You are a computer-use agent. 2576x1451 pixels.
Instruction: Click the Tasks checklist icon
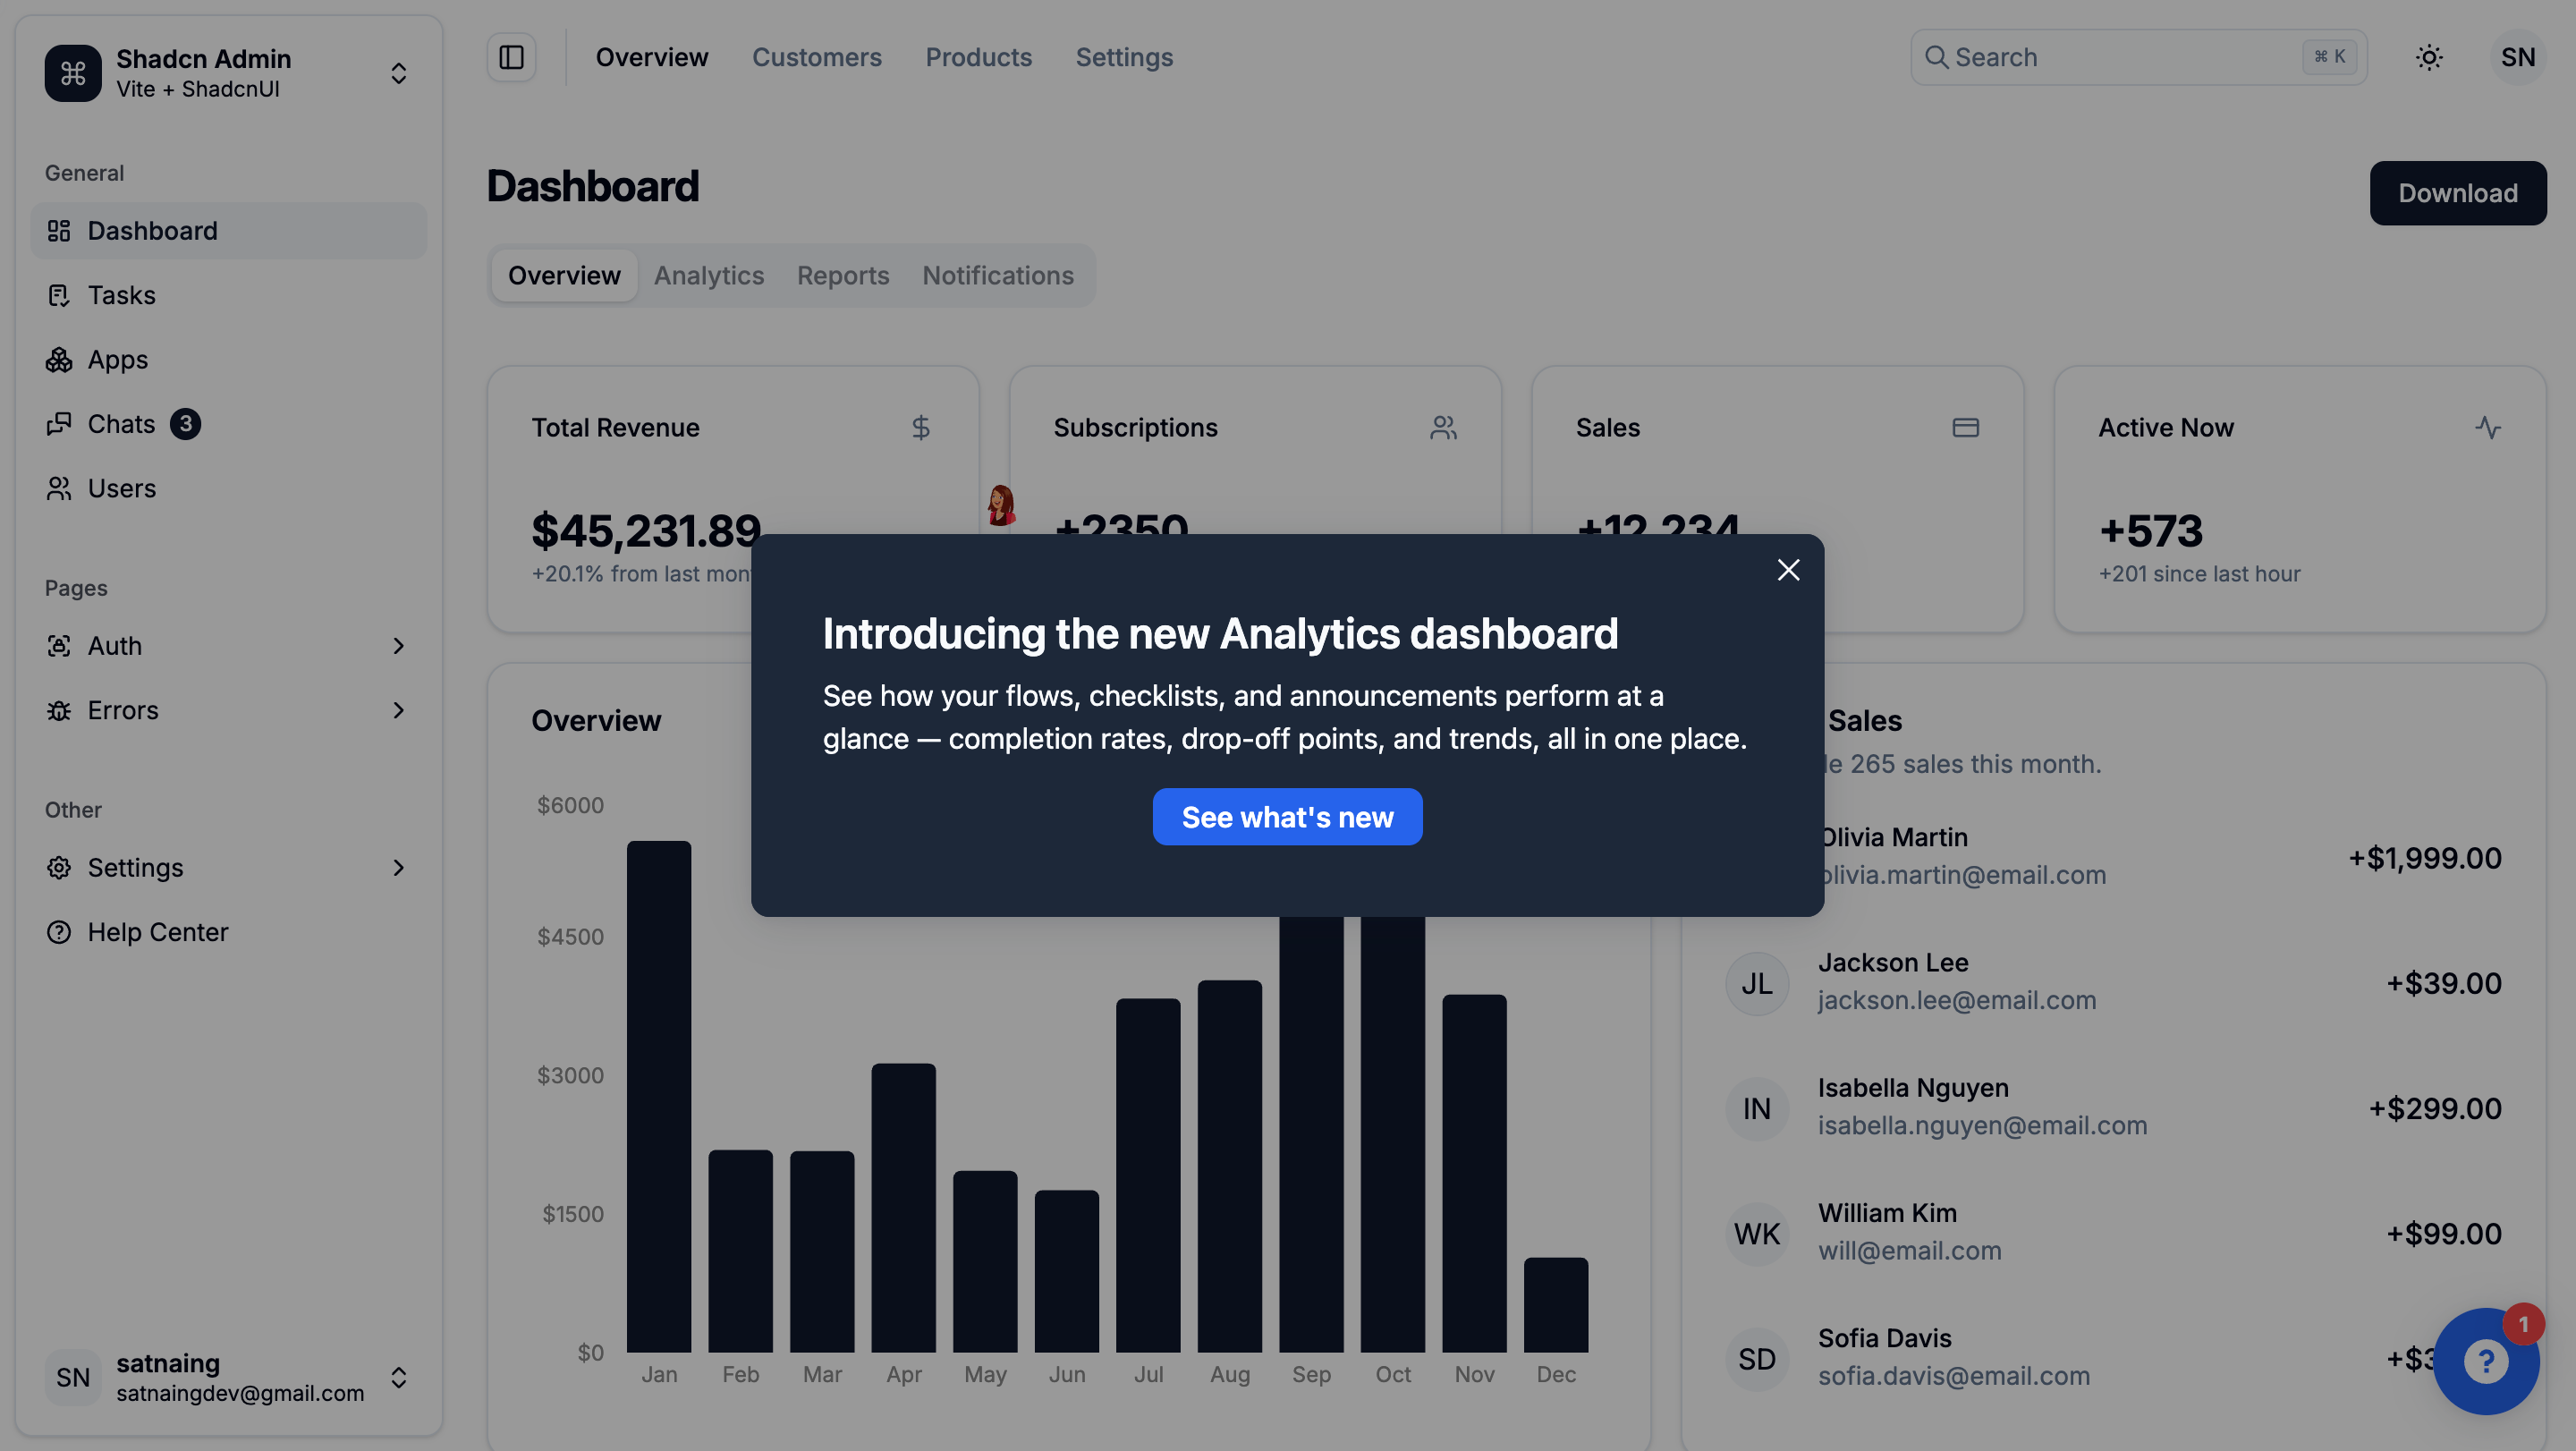tap(59, 295)
